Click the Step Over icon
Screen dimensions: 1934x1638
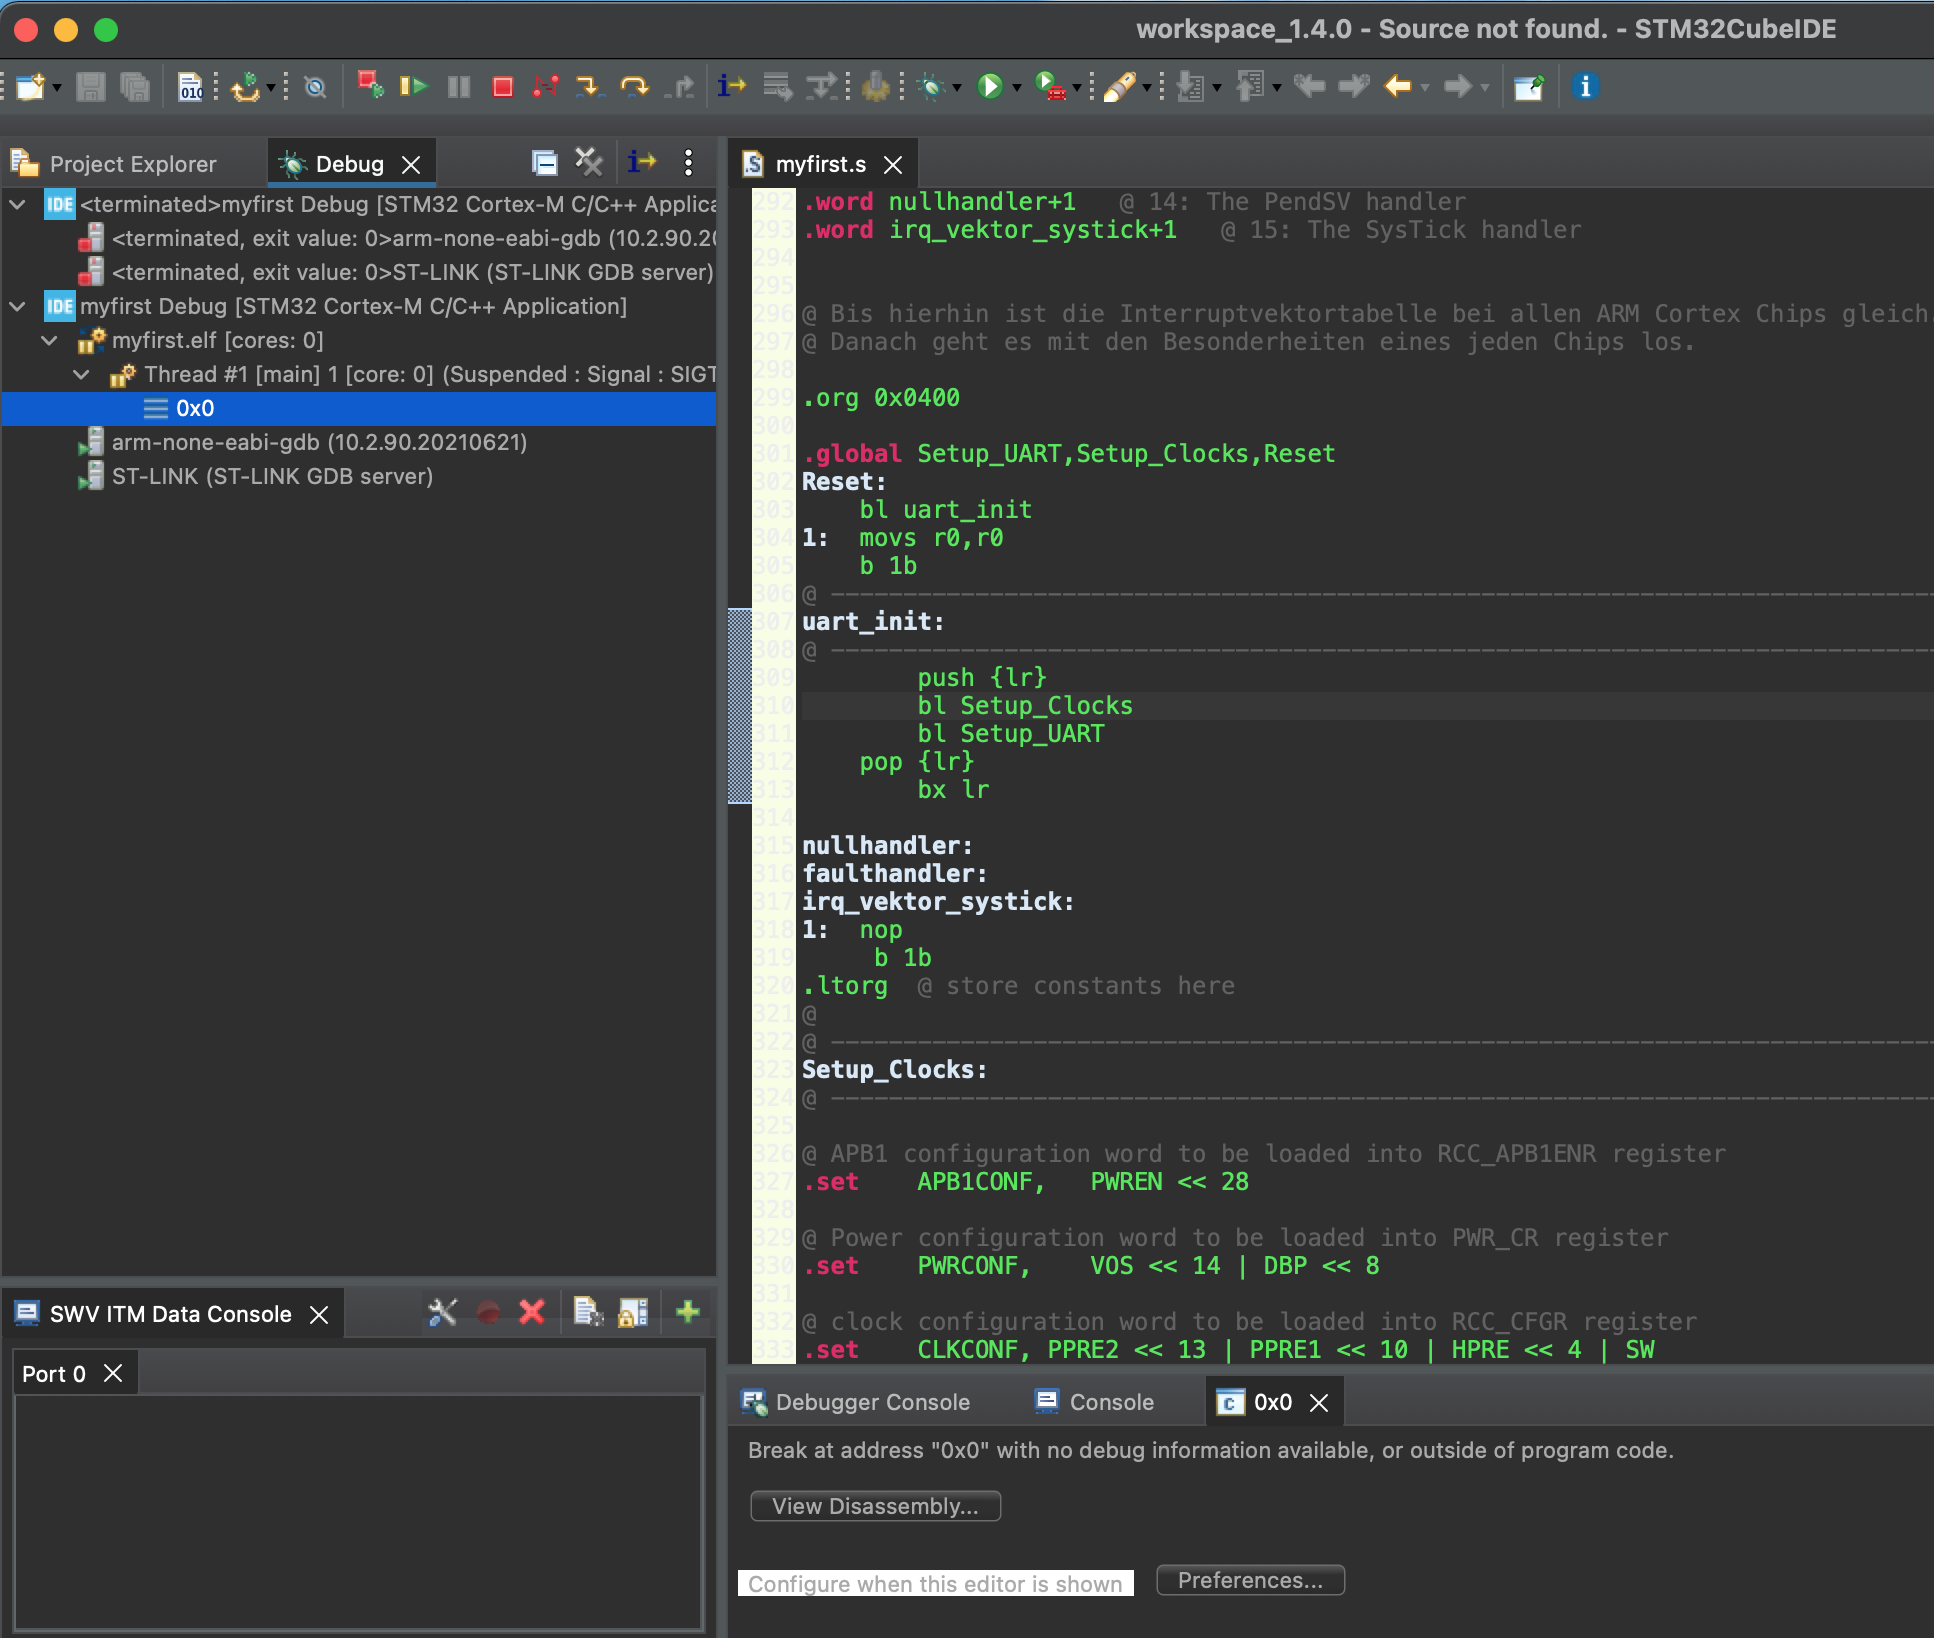pos(635,87)
